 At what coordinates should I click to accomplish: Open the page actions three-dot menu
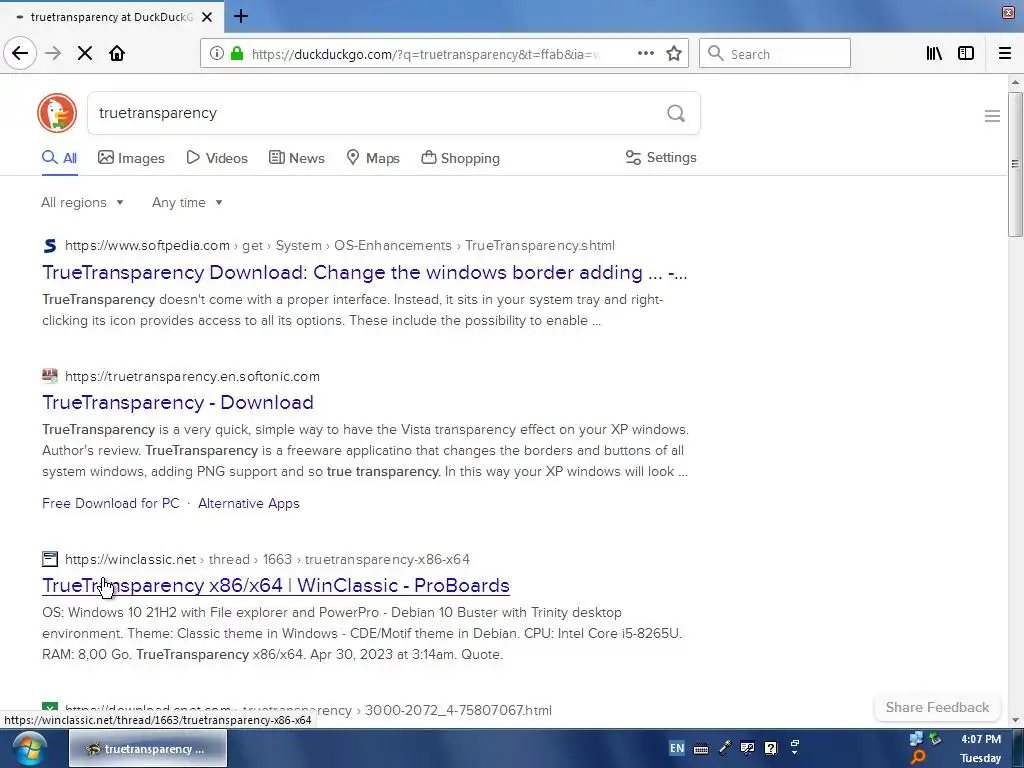click(x=645, y=54)
